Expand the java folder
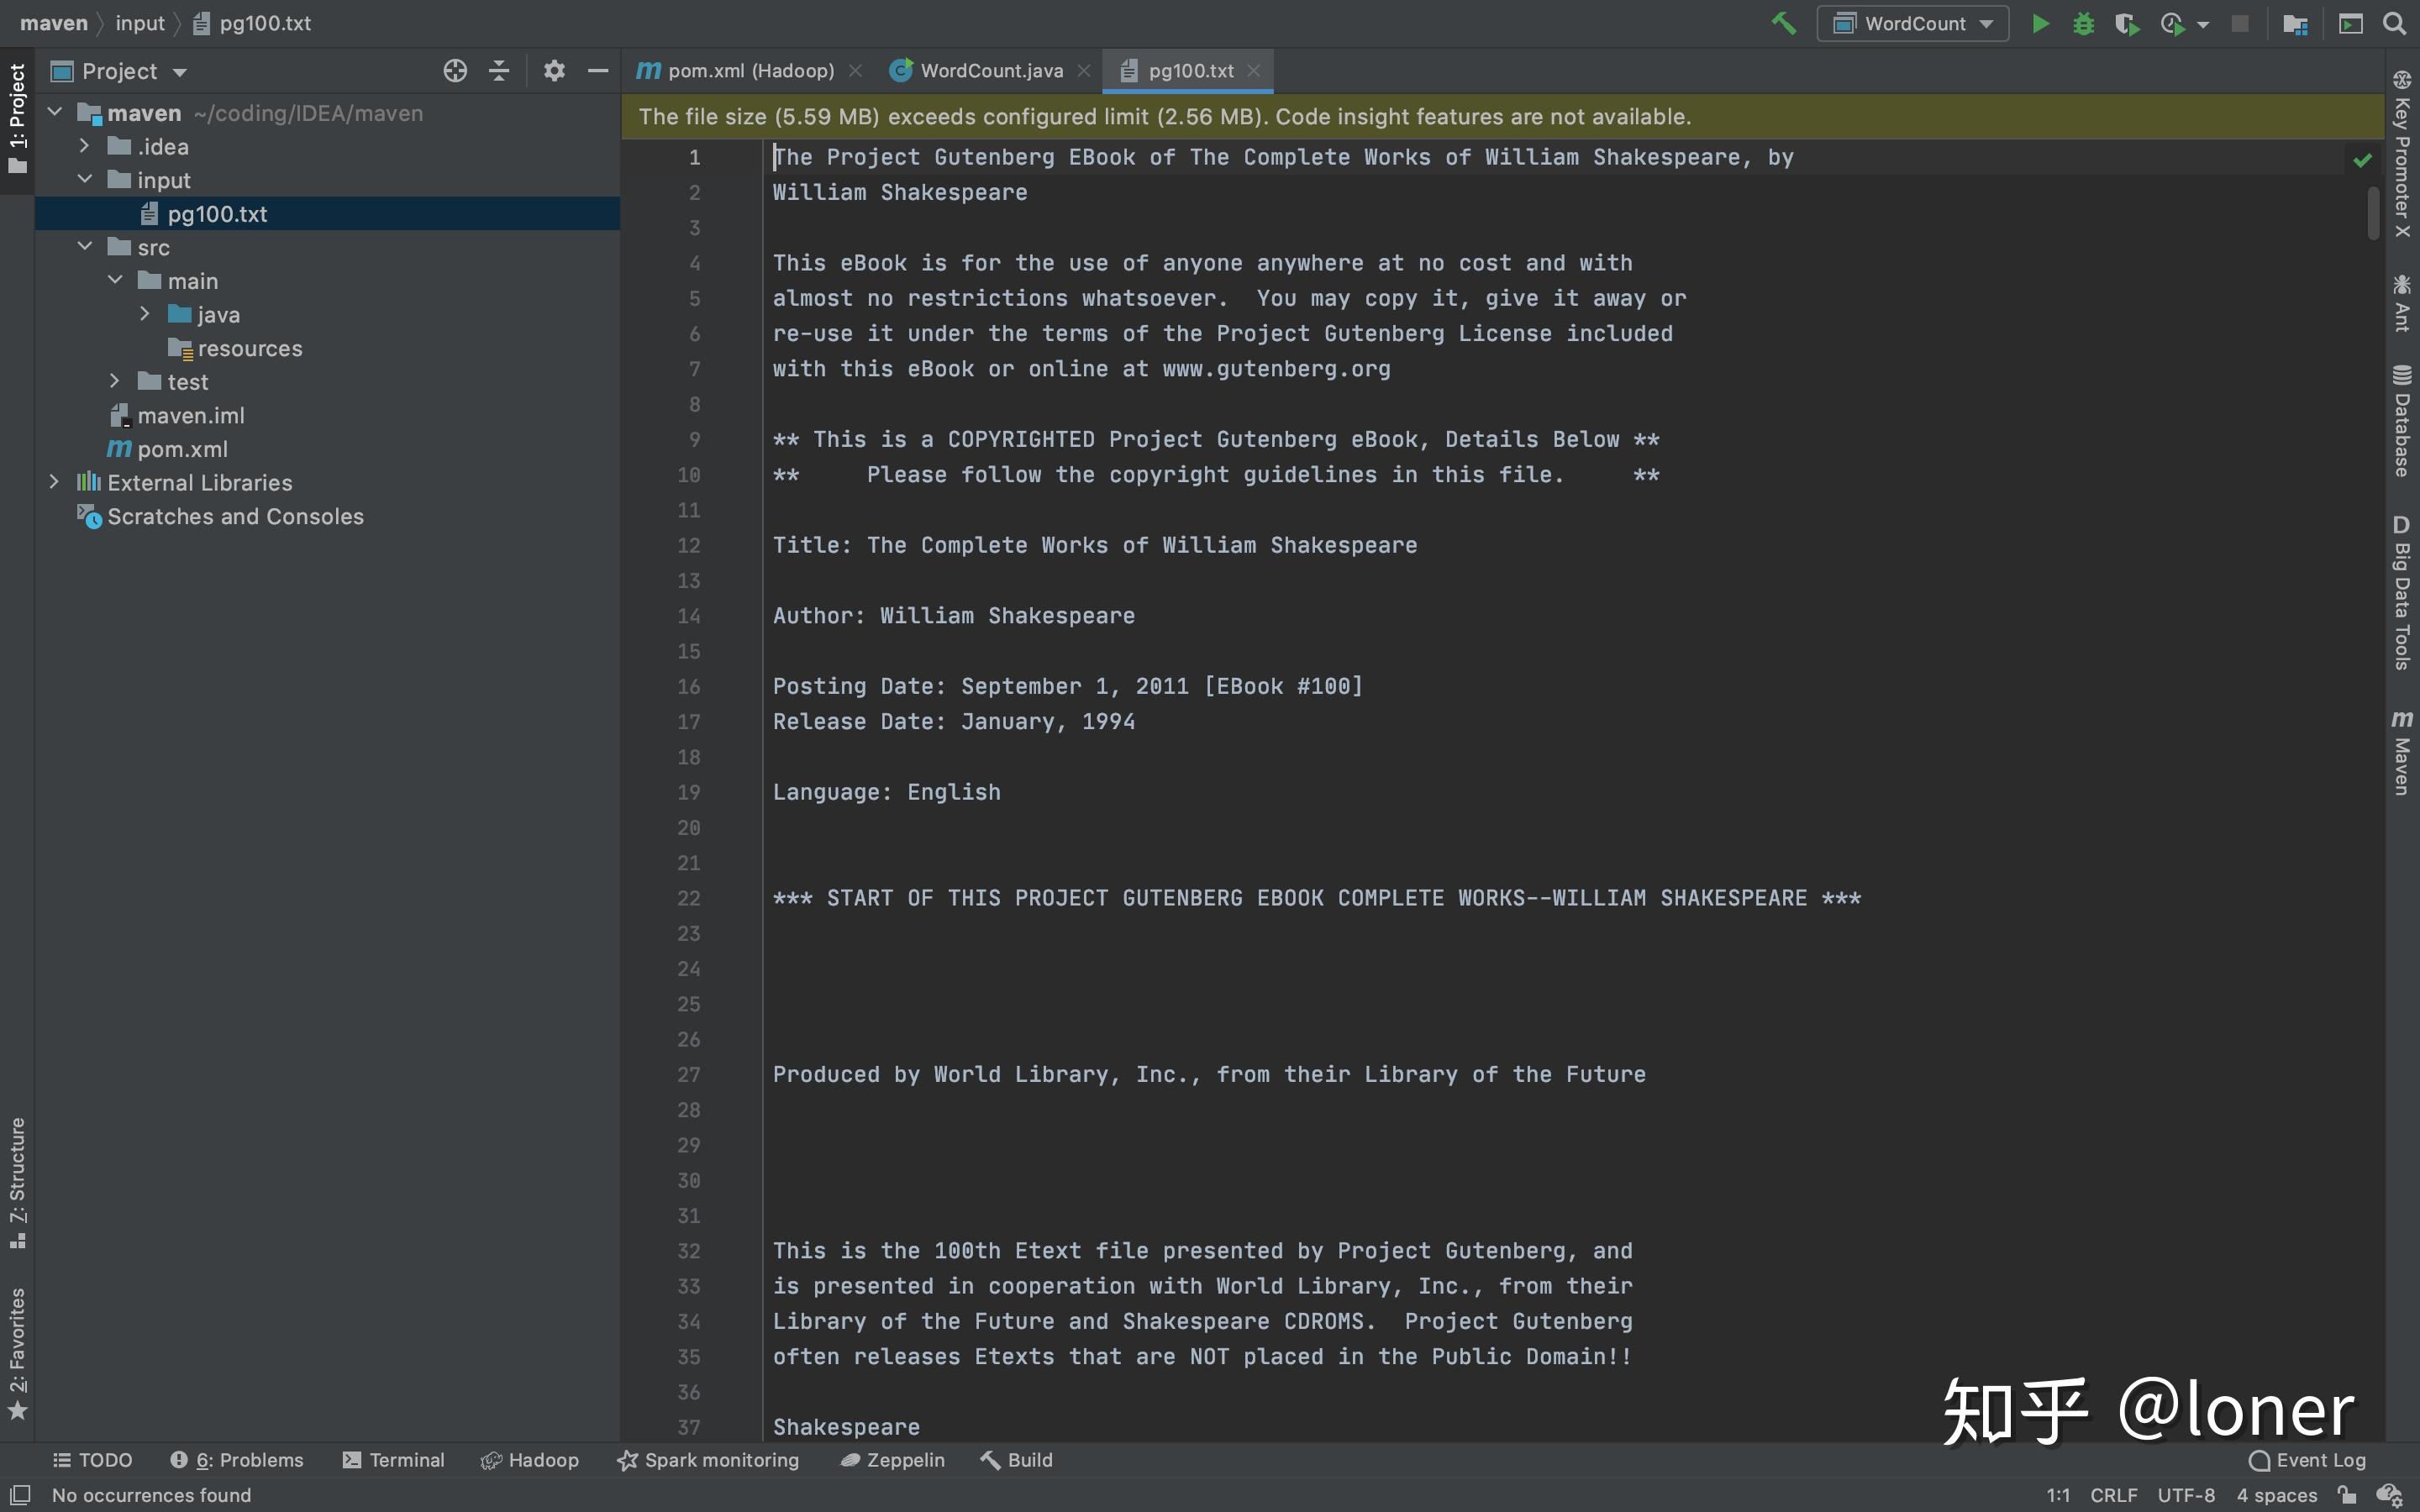This screenshot has height=1512, width=2420. pyautogui.click(x=145, y=314)
